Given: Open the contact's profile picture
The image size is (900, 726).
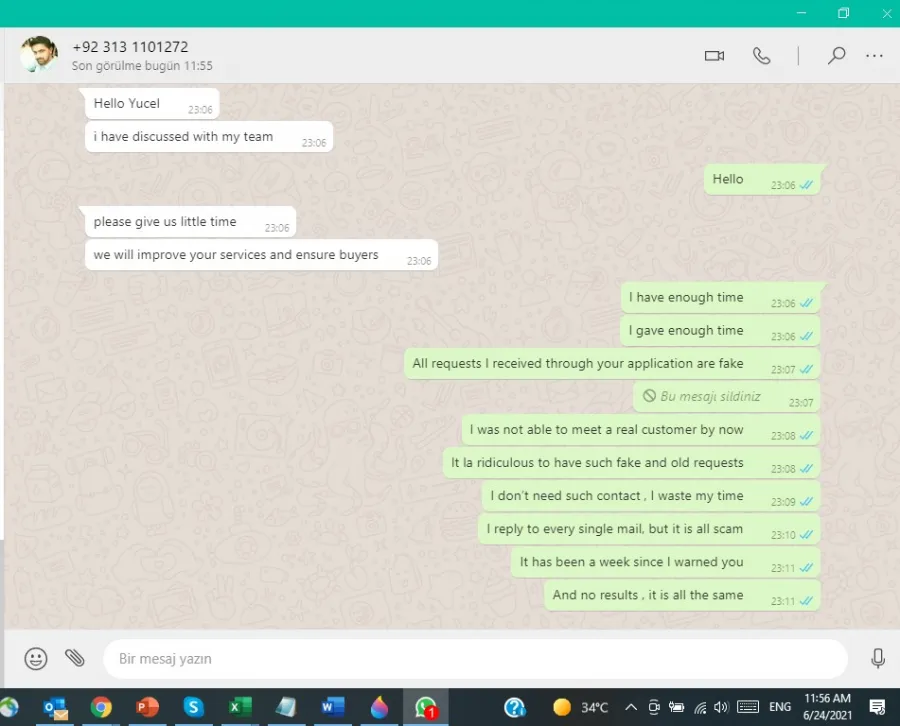Looking at the screenshot, I should [x=39, y=55].
